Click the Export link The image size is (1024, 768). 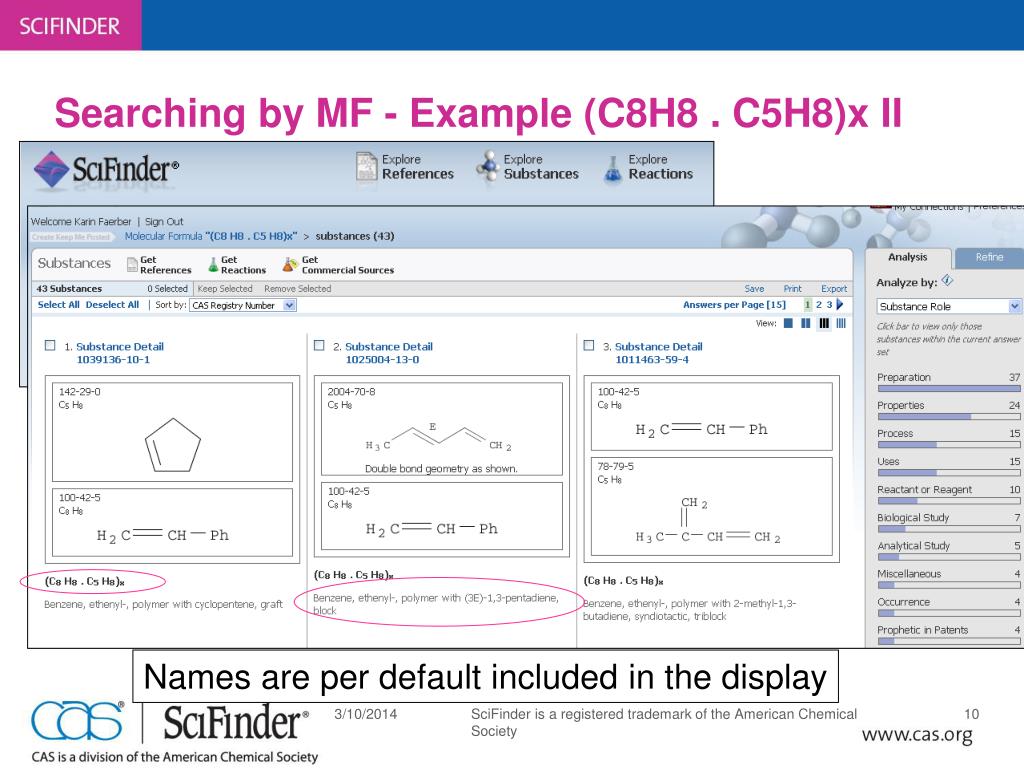click(834, 289)
